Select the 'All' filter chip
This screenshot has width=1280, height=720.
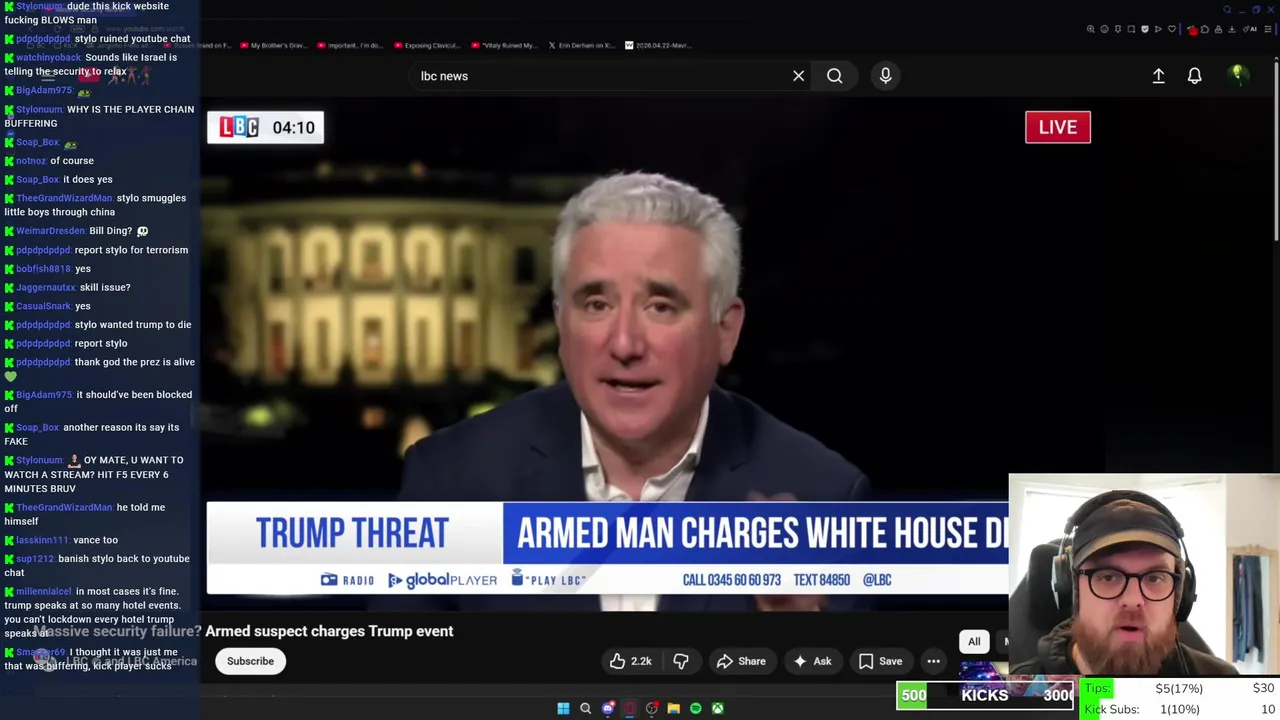tap(974, 642)
